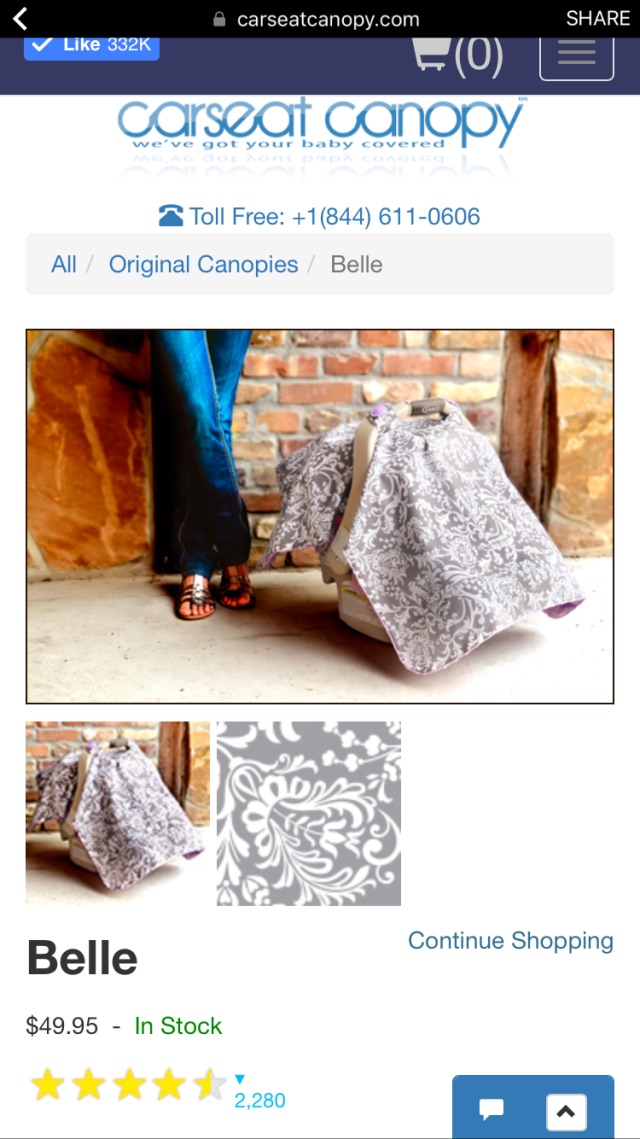Expand ratings with the small blue triangle
The height and width of the screenshot is (1139, 640).
(240, 1079)
